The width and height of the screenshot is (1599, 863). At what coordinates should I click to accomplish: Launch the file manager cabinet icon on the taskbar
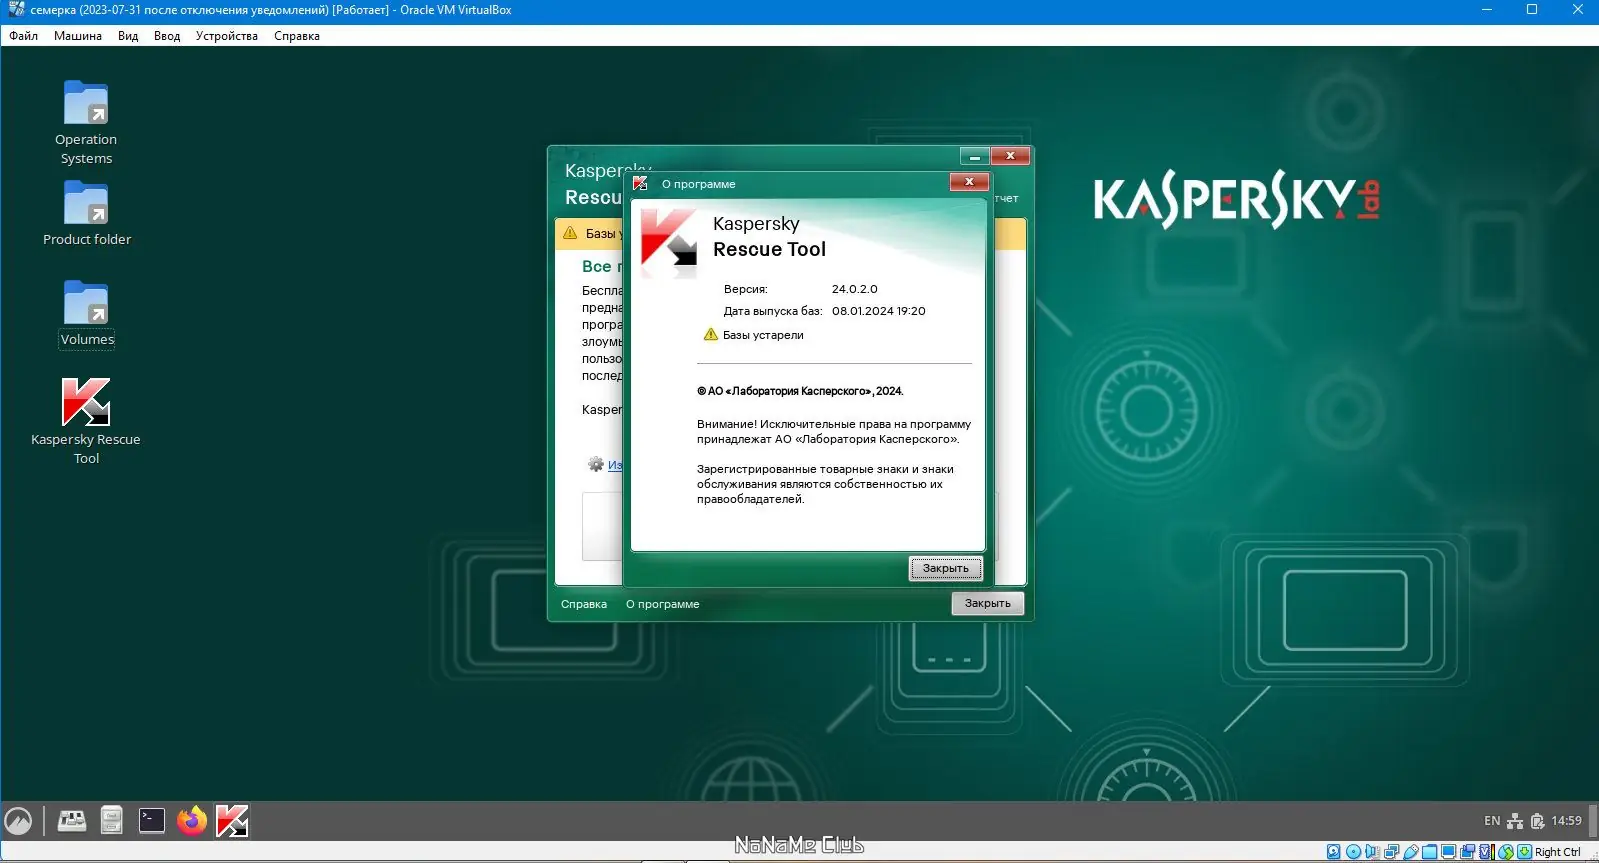click(111, 821)
